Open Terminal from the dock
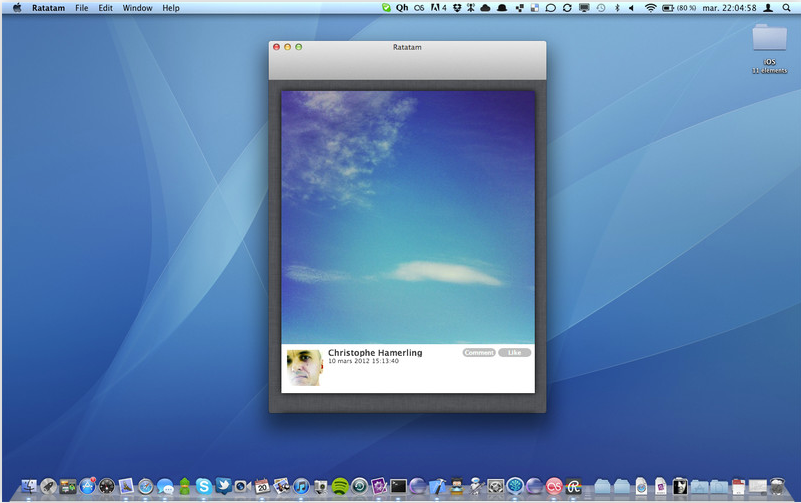 pos(398,486)
